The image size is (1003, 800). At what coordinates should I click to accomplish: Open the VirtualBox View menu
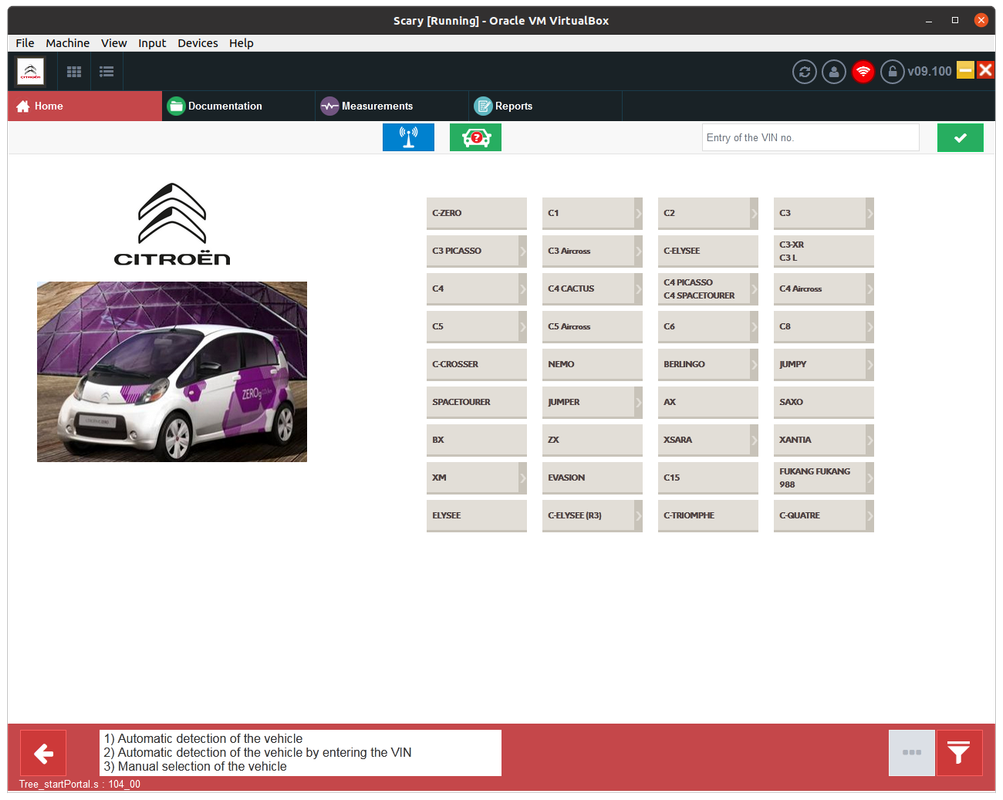114,43
